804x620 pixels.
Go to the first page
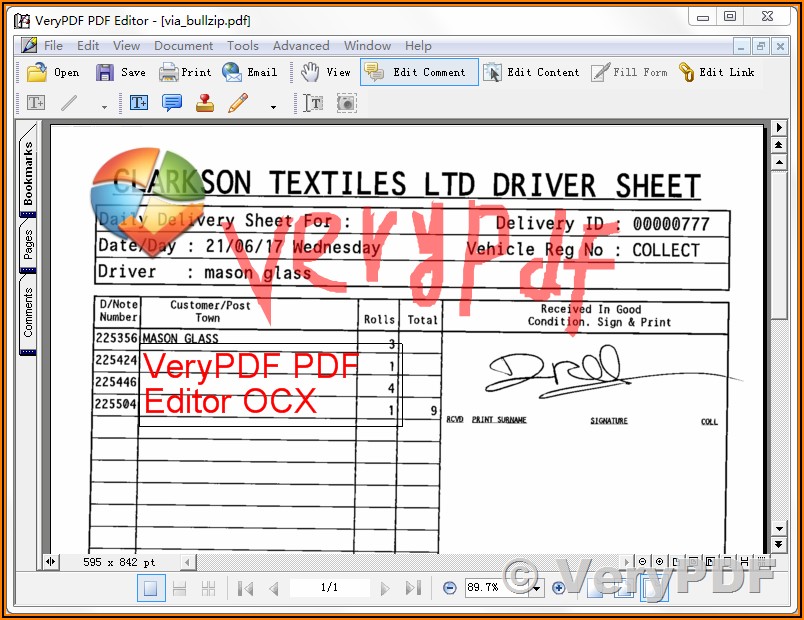[246, 588]
